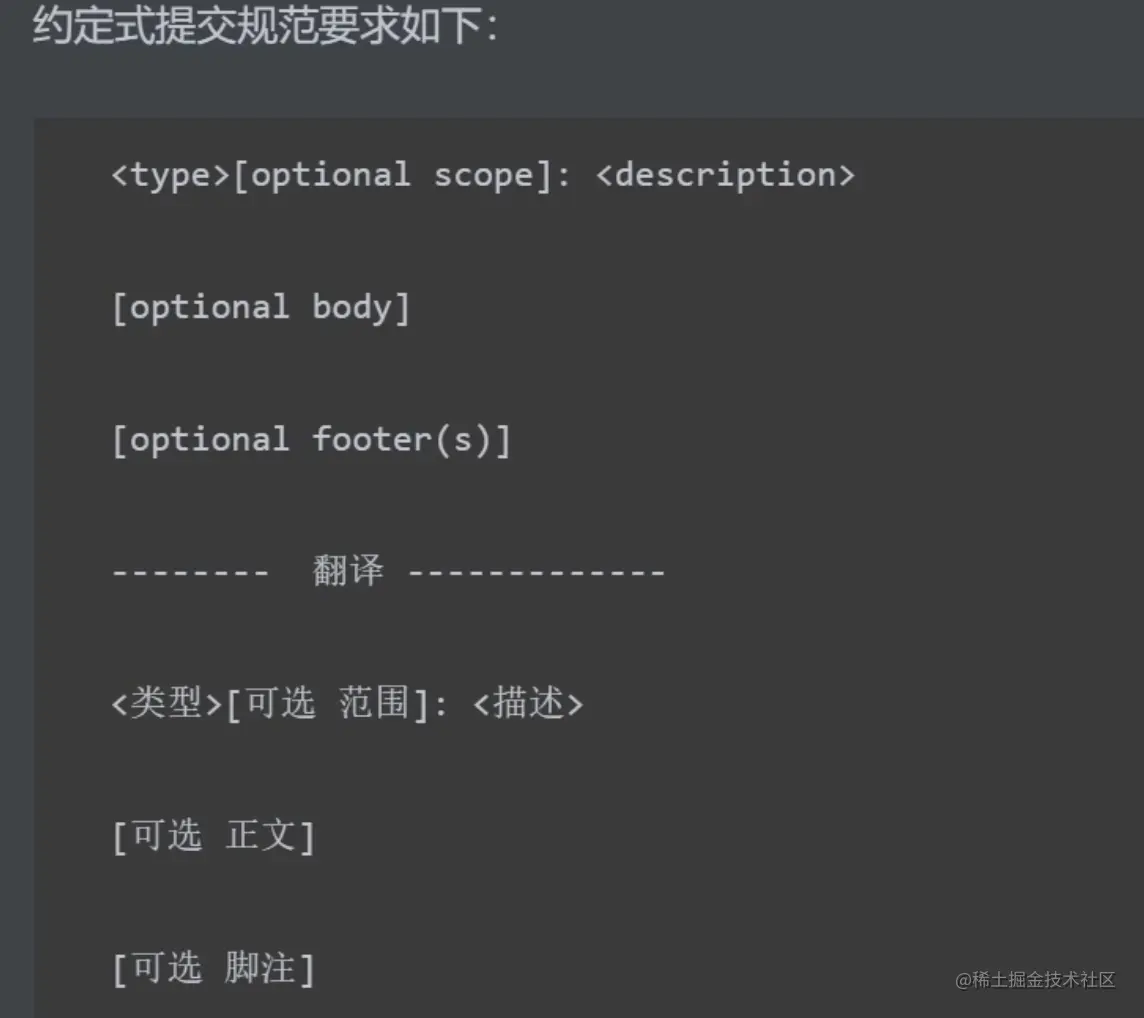
Task: Click the 脚注 text
Action: pyautogui.click(x=261, y=968)
